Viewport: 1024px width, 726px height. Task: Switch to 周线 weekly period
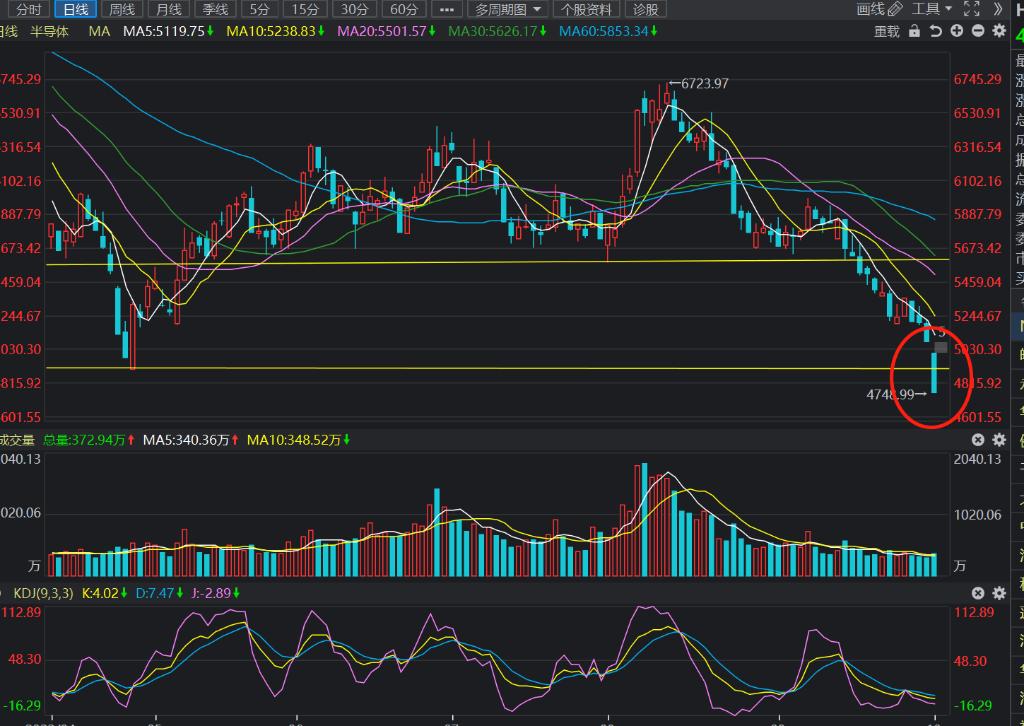[121, 9]
